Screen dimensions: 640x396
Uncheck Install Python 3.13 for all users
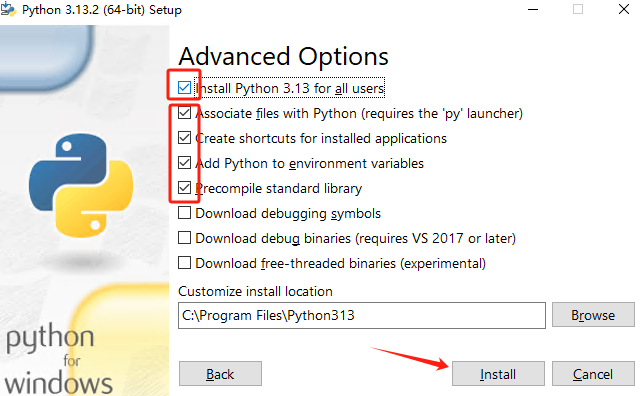pos(184,88)
